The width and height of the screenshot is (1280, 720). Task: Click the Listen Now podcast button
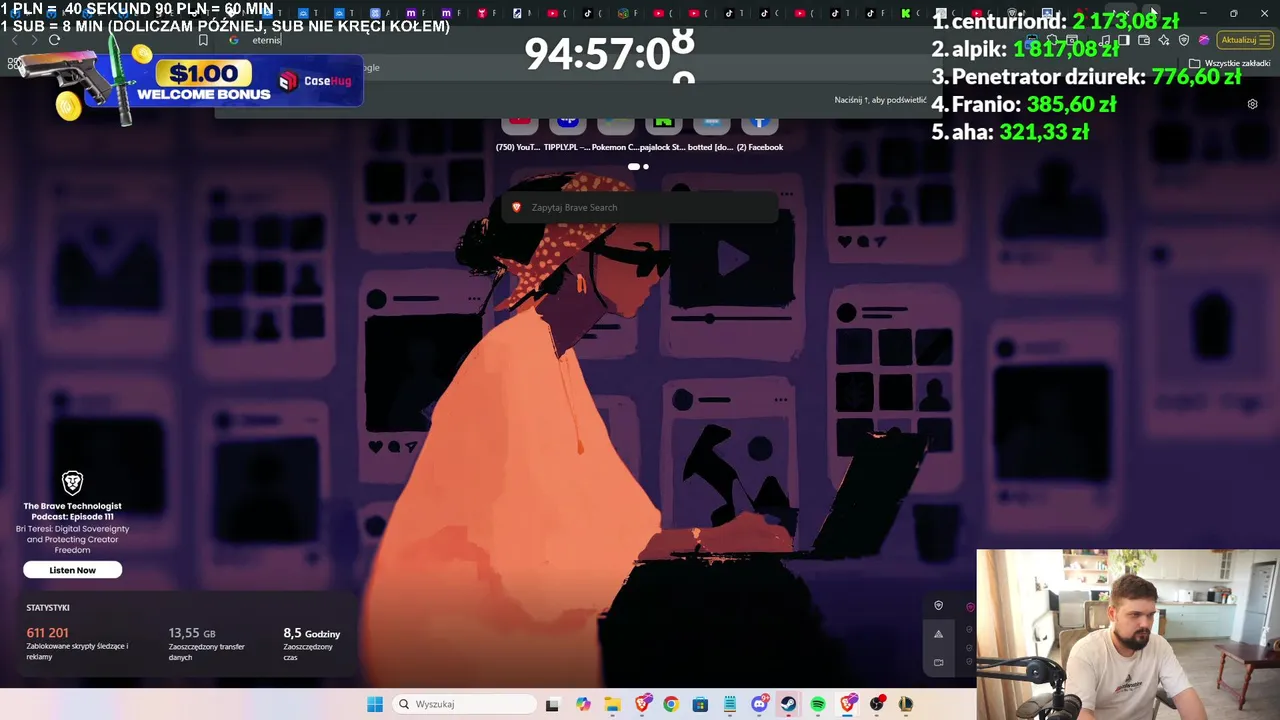coord(73,570)
